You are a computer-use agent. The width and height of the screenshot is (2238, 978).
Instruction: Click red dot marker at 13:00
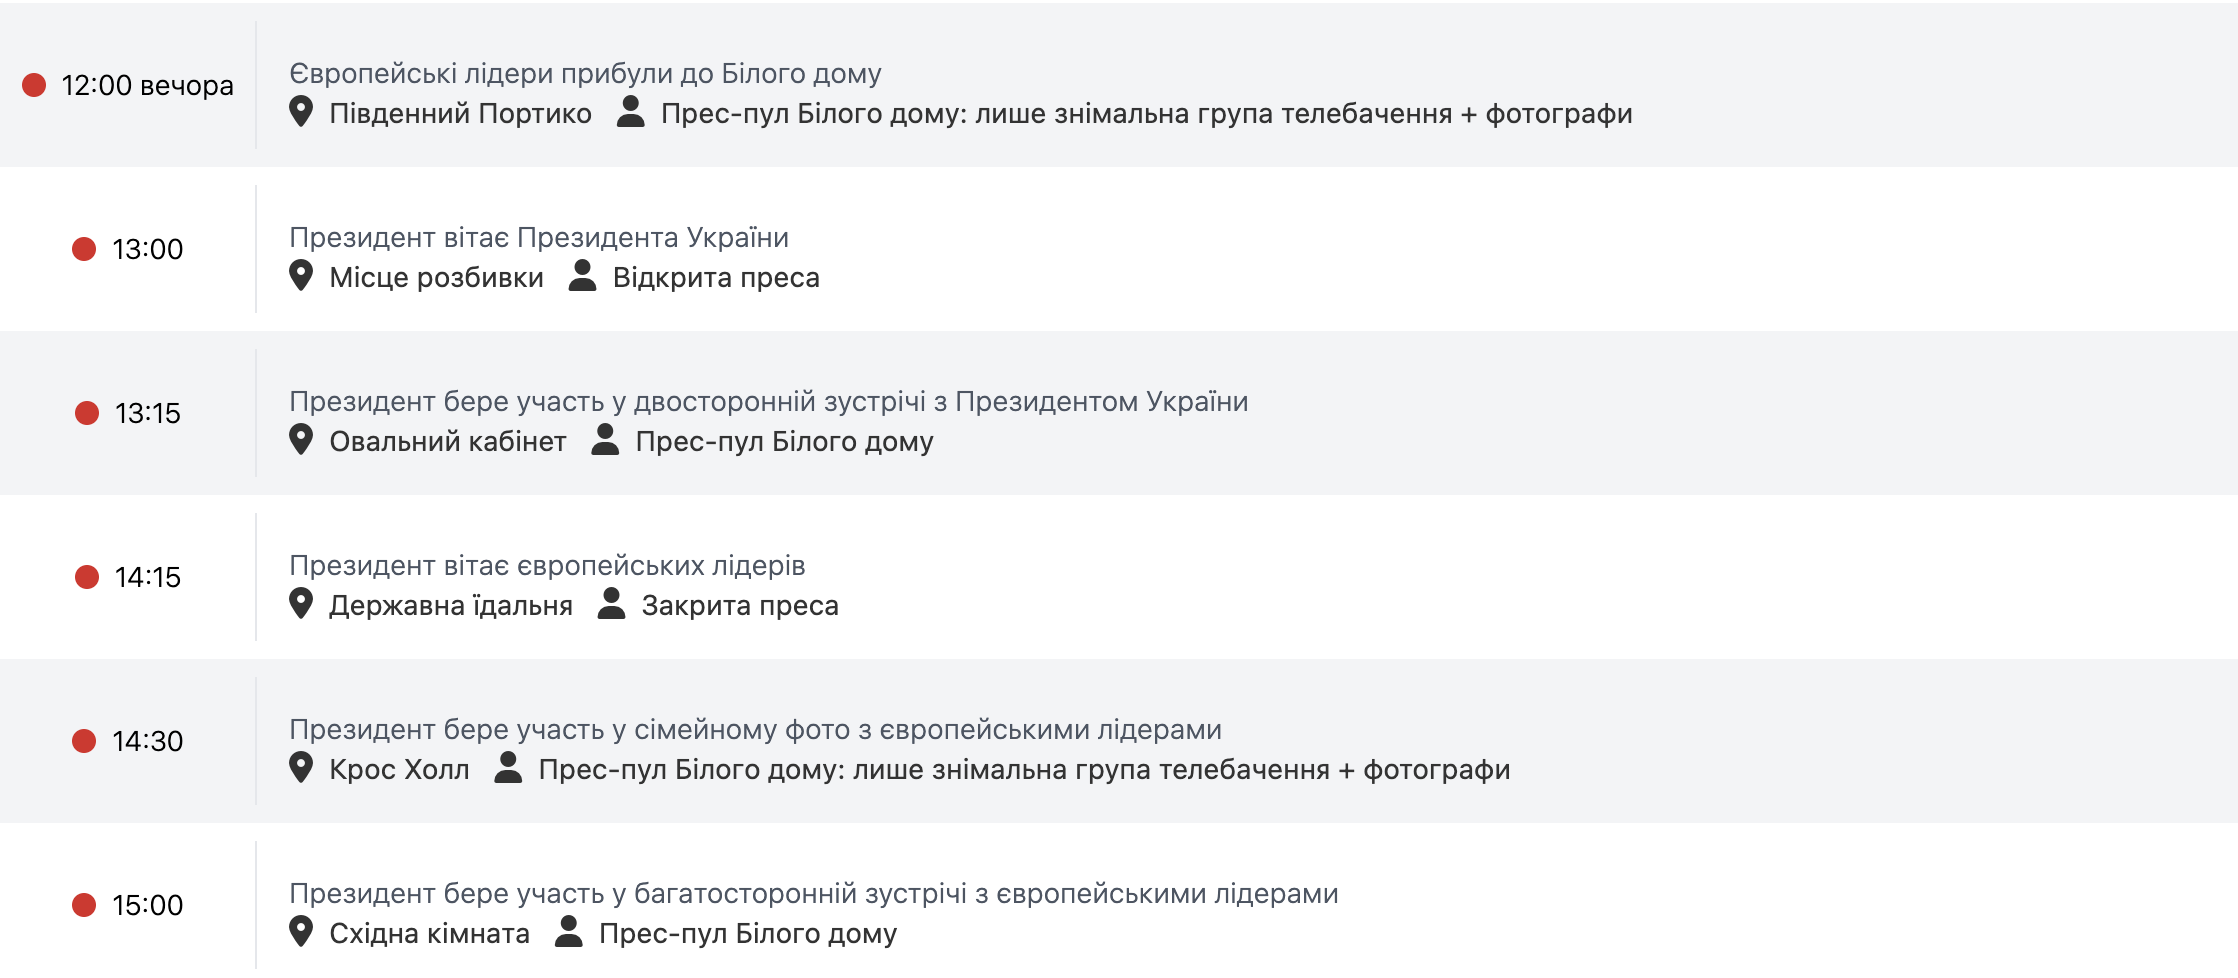(84, 249)
